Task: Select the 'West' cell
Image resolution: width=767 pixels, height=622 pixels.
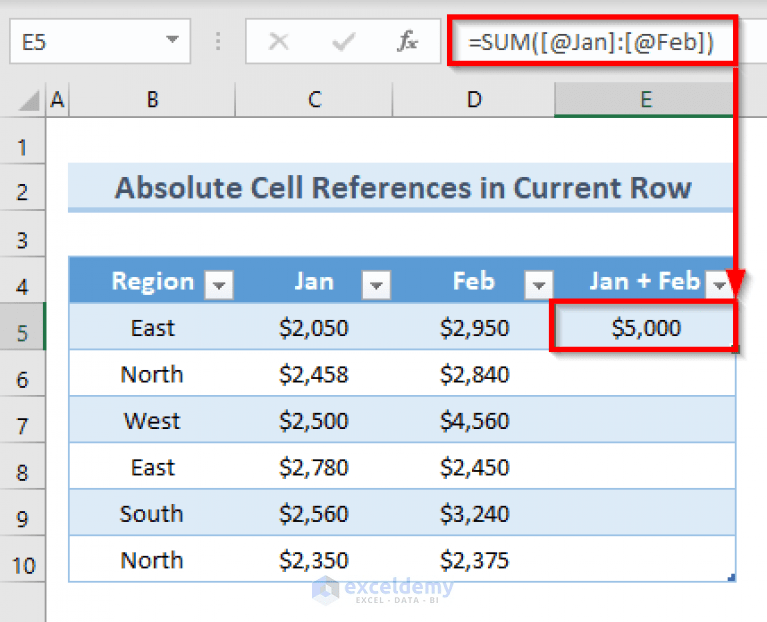Action: 152,420
